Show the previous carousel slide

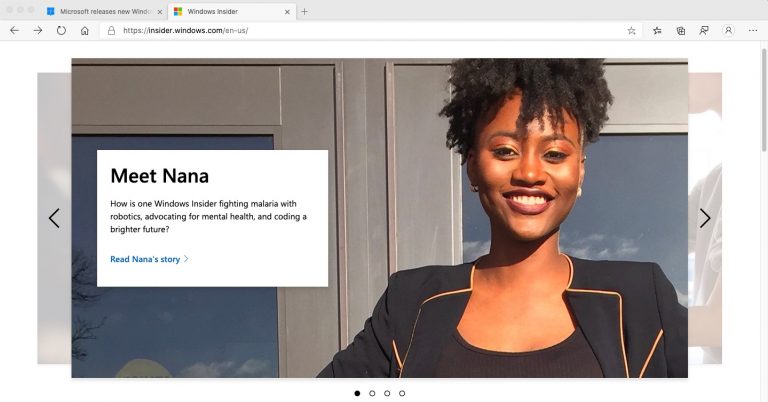54,218
